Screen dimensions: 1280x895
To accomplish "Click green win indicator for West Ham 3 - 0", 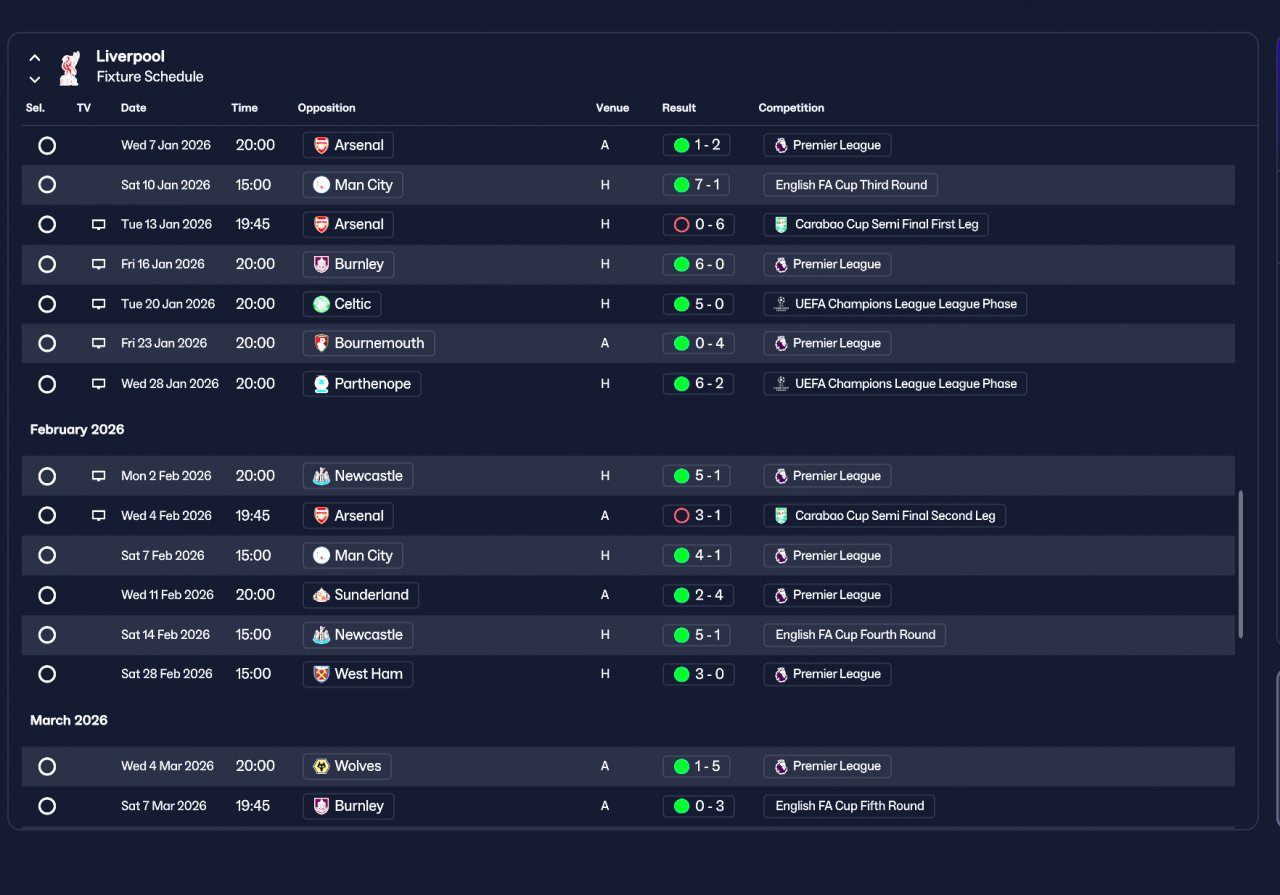I will pyautogui.click(x=682, y=674).
